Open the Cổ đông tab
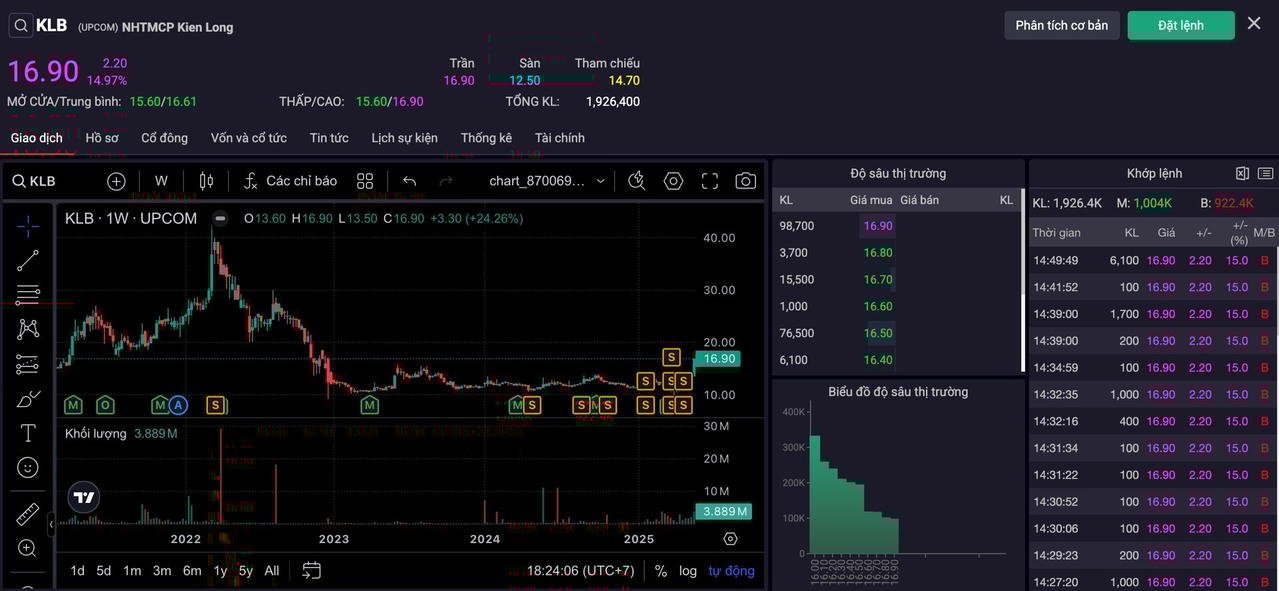 pos(164,138)
